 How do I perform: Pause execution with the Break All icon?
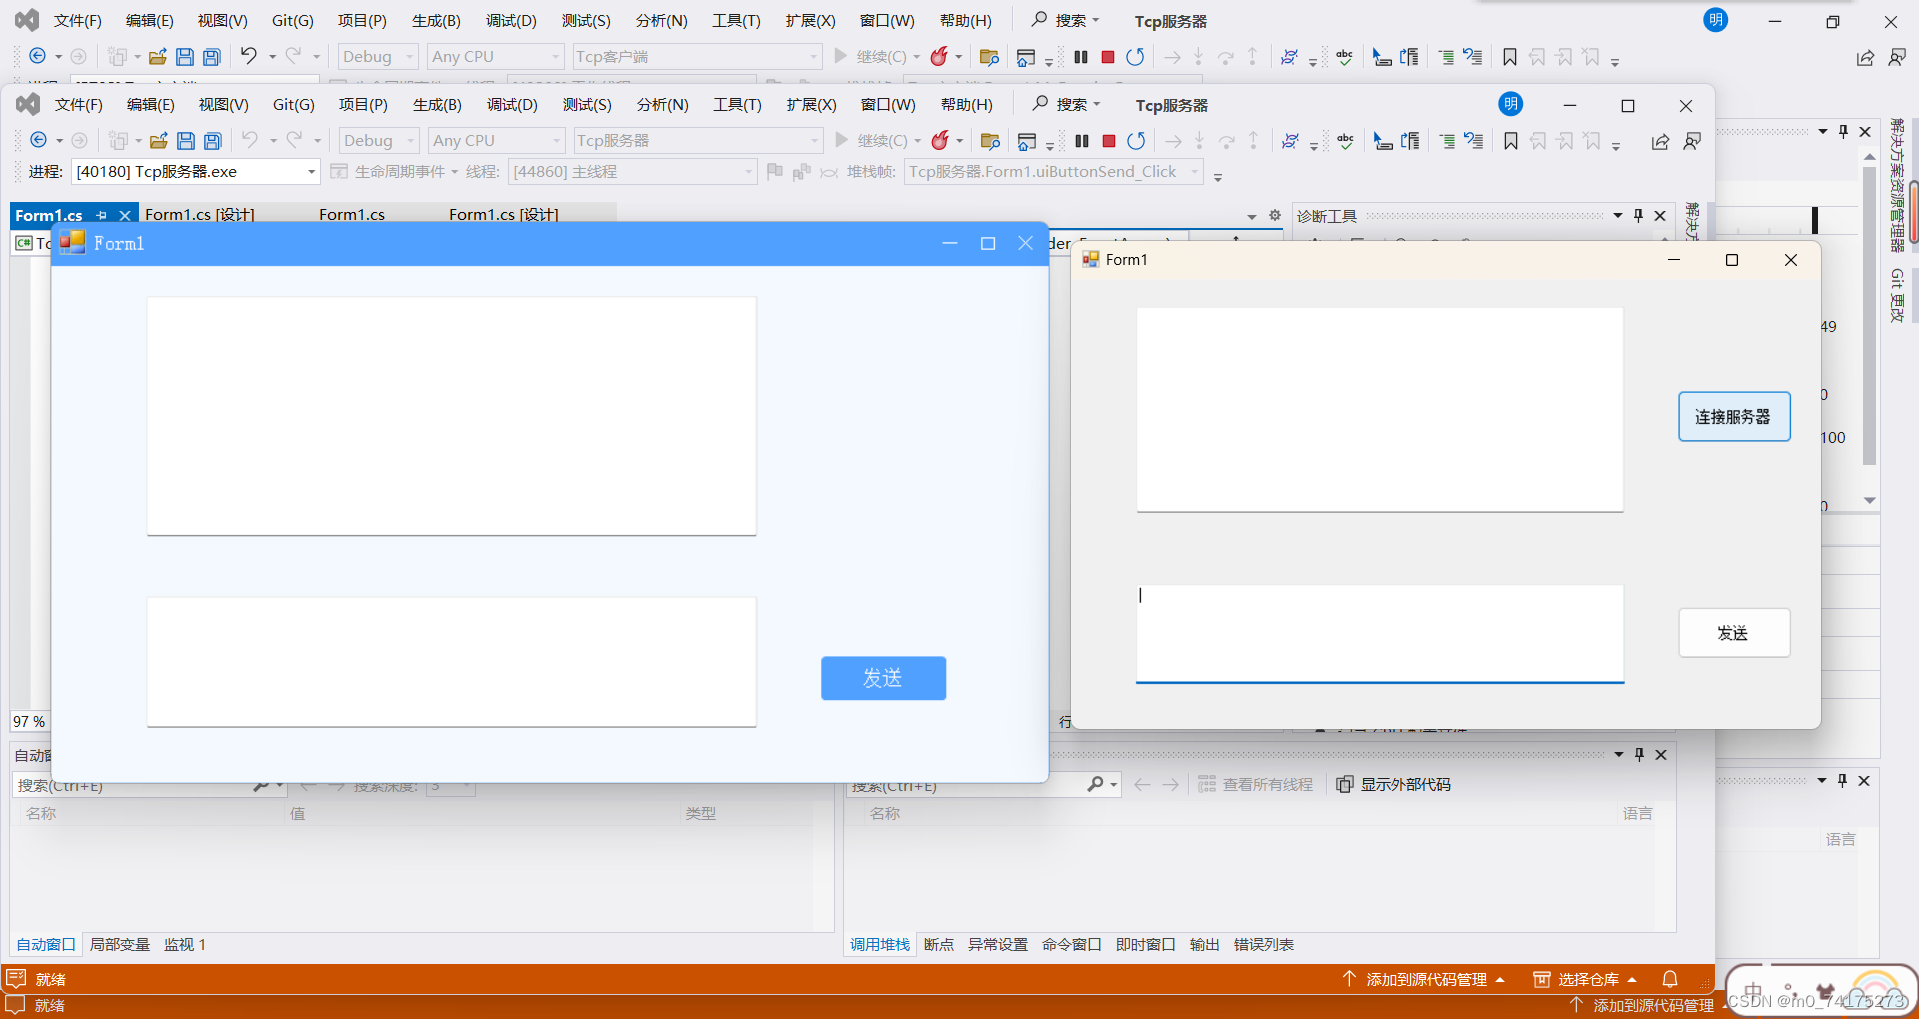1081,140
